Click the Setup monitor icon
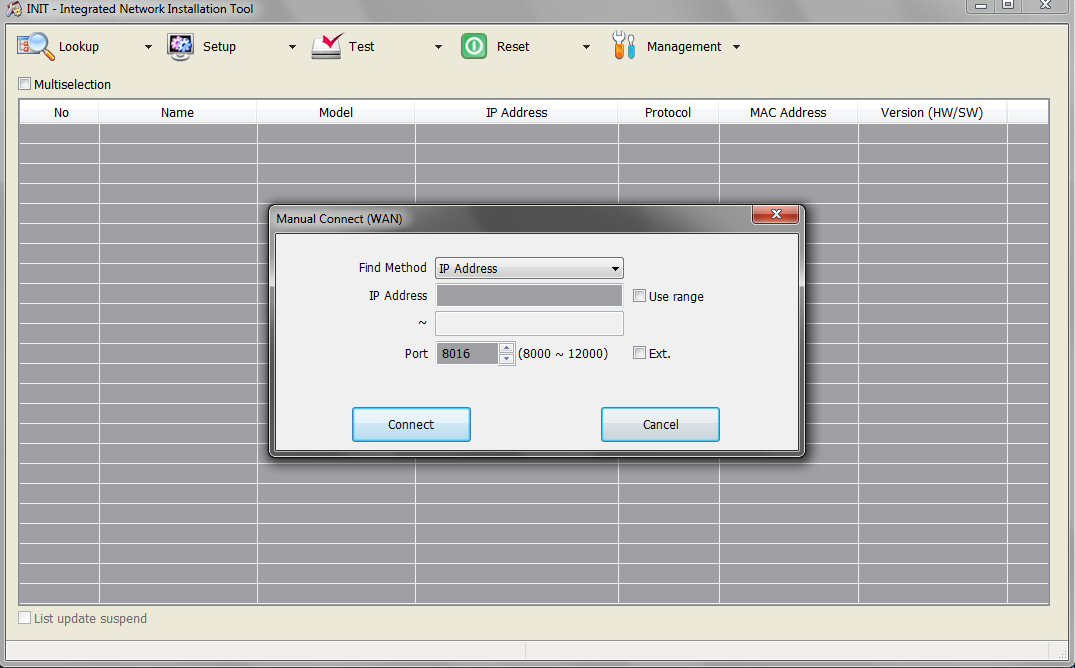Viewport: 1075px width, 668px height. [x=180, y=47]
